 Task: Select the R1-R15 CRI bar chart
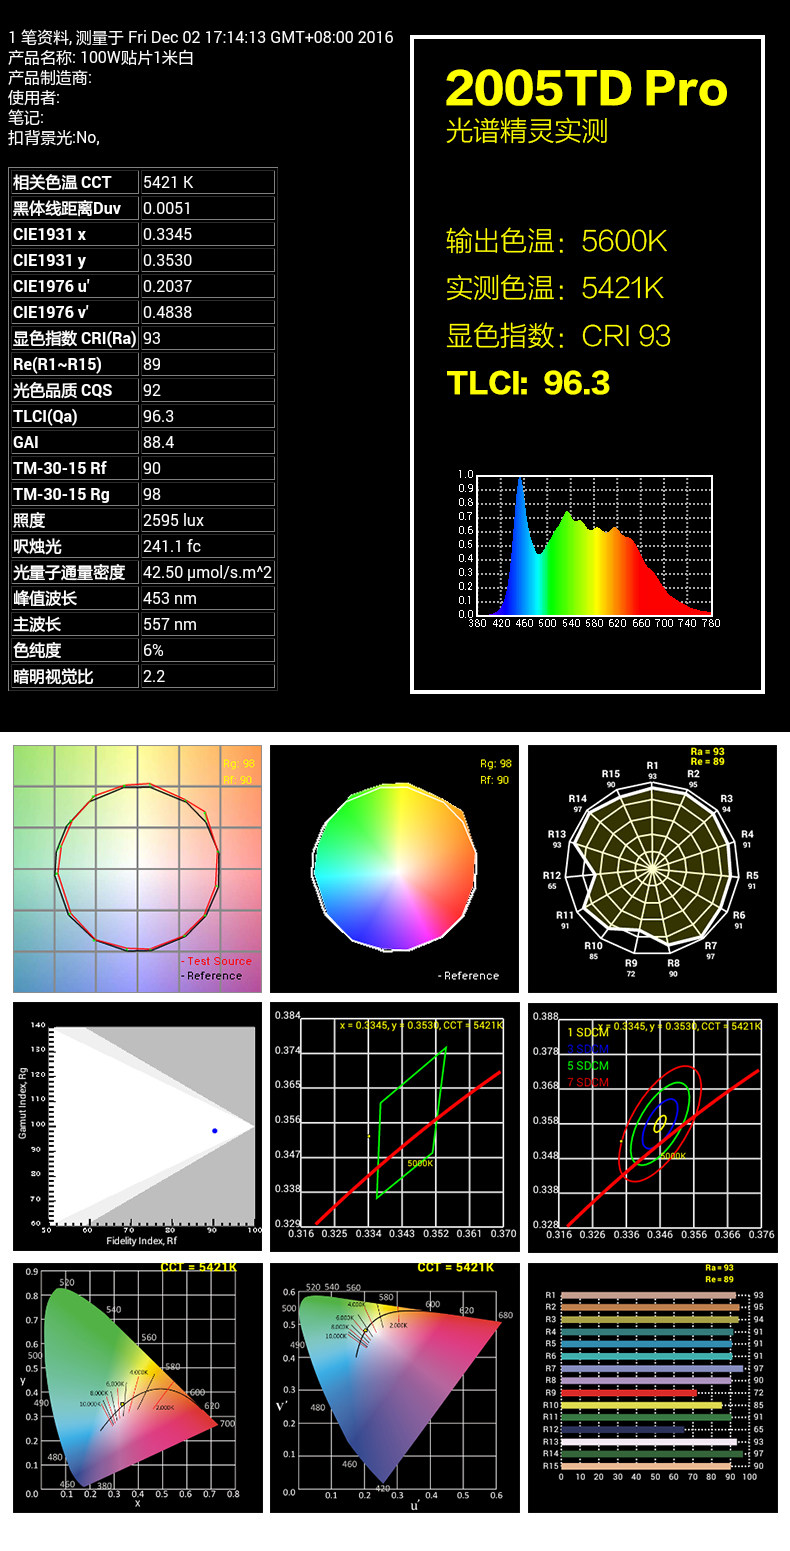[652, 1387]
